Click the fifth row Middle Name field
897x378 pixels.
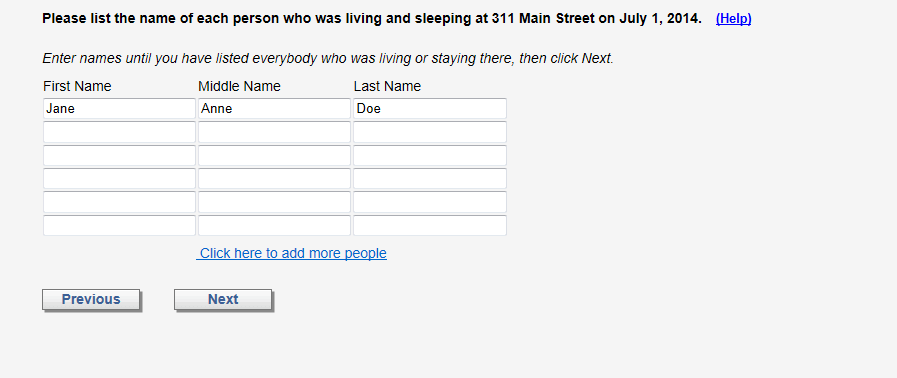274,202
